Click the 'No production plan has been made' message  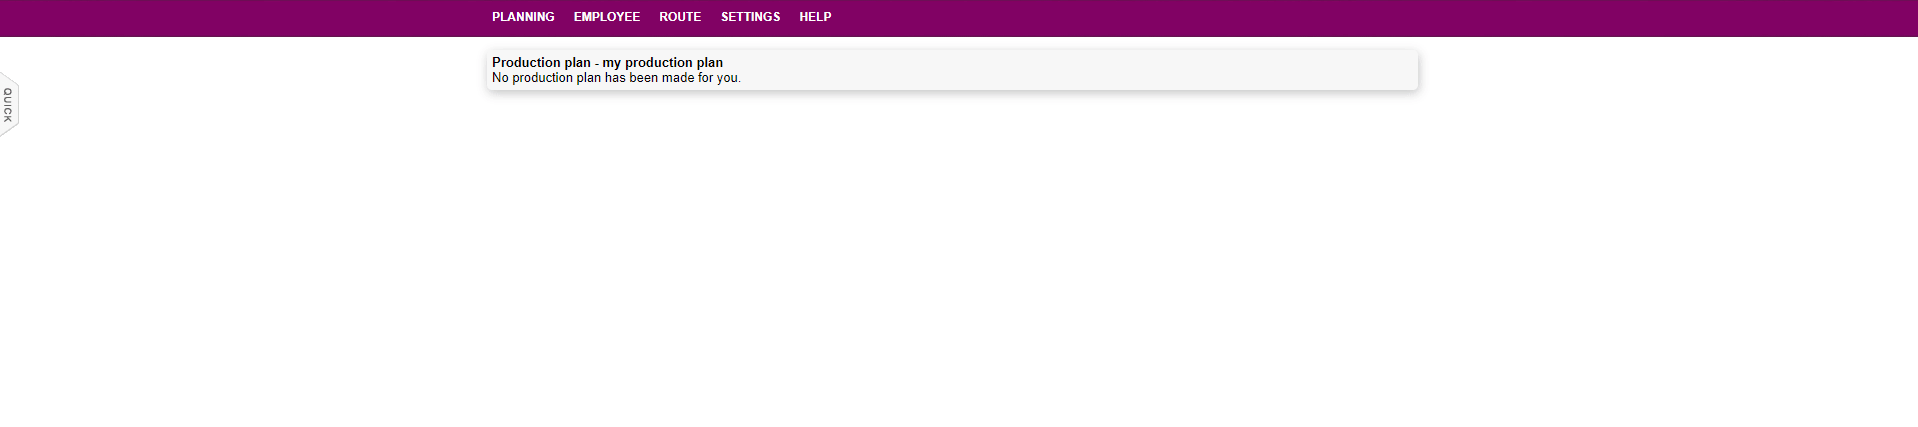click(616, 78)
